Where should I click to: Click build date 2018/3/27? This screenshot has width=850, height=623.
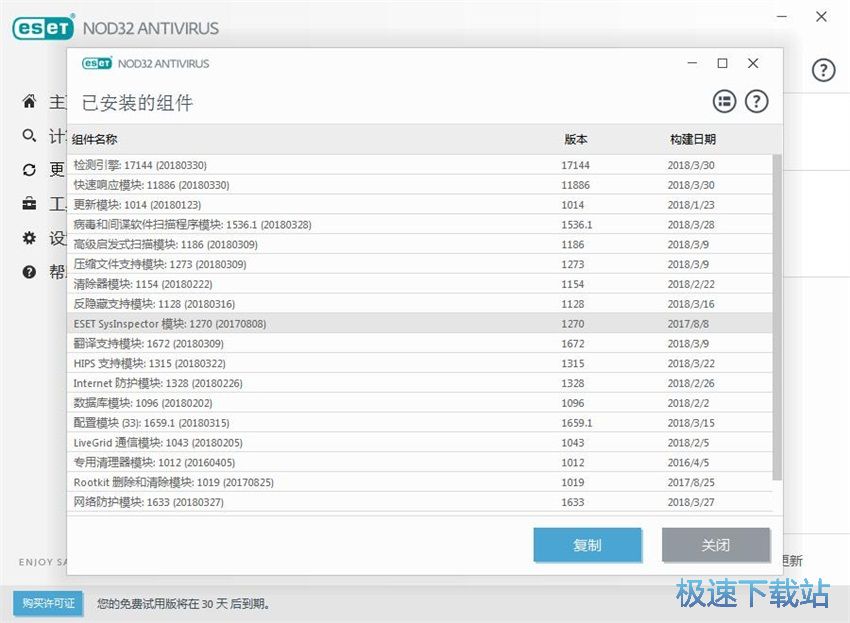tap(691, 502)
